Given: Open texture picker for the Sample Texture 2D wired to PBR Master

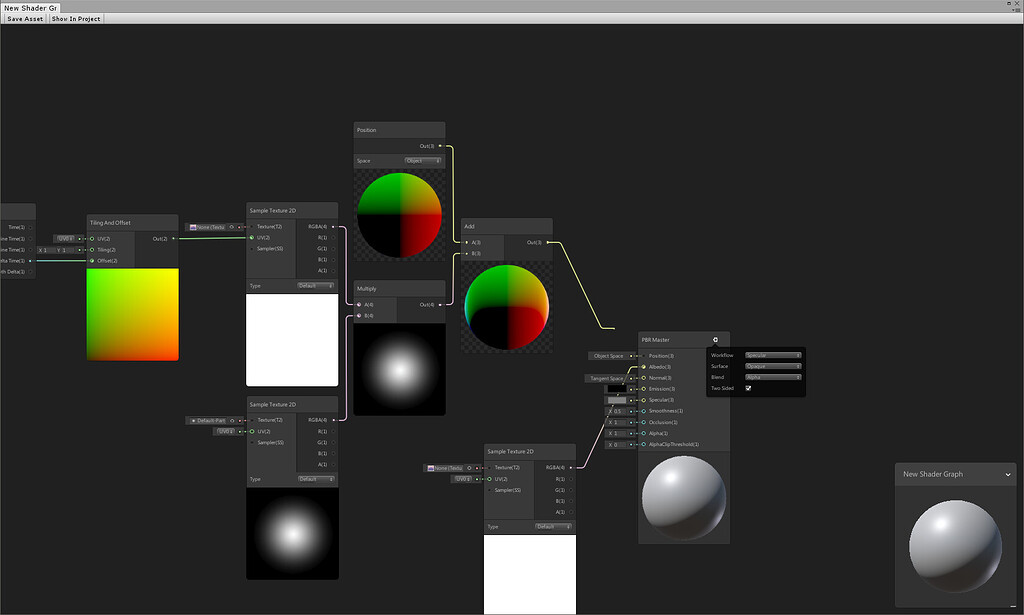Looking at the screenshot, I should click(469, 468).
